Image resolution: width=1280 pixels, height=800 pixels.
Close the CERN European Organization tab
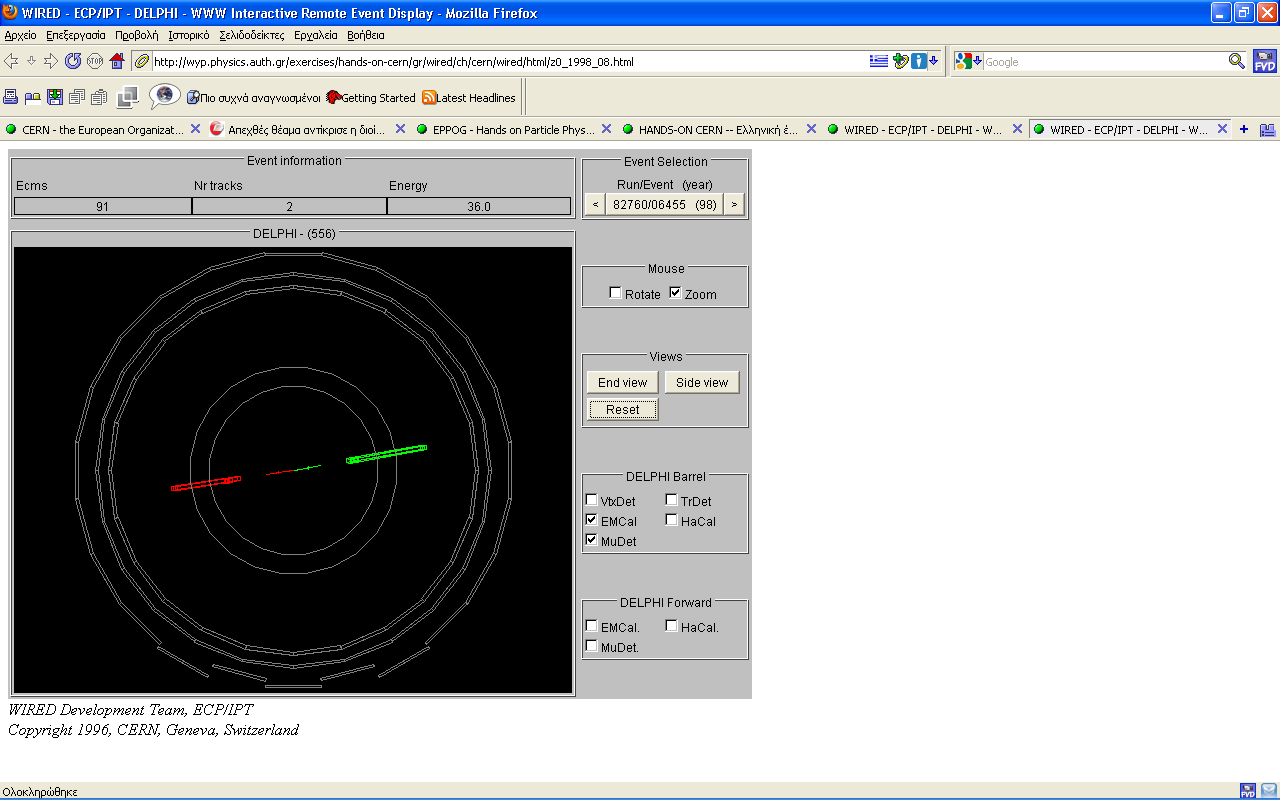195,129
